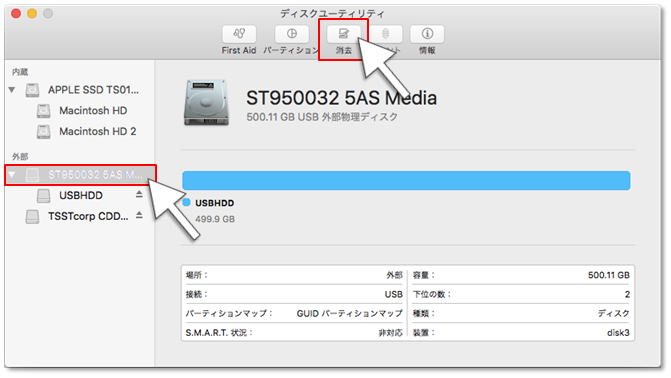Viewport: 671px width, 378px height.
Task: Click the 499.9 GB size text
Action: click(x=215, y=219)
